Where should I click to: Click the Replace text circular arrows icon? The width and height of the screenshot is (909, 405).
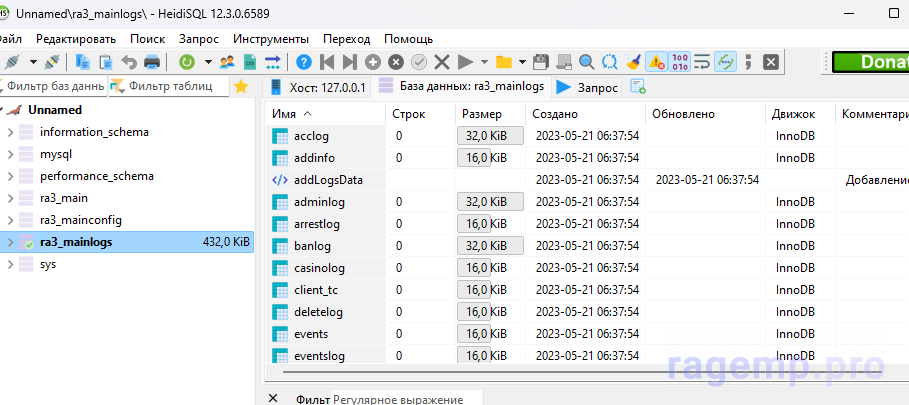tap(610, 61)
